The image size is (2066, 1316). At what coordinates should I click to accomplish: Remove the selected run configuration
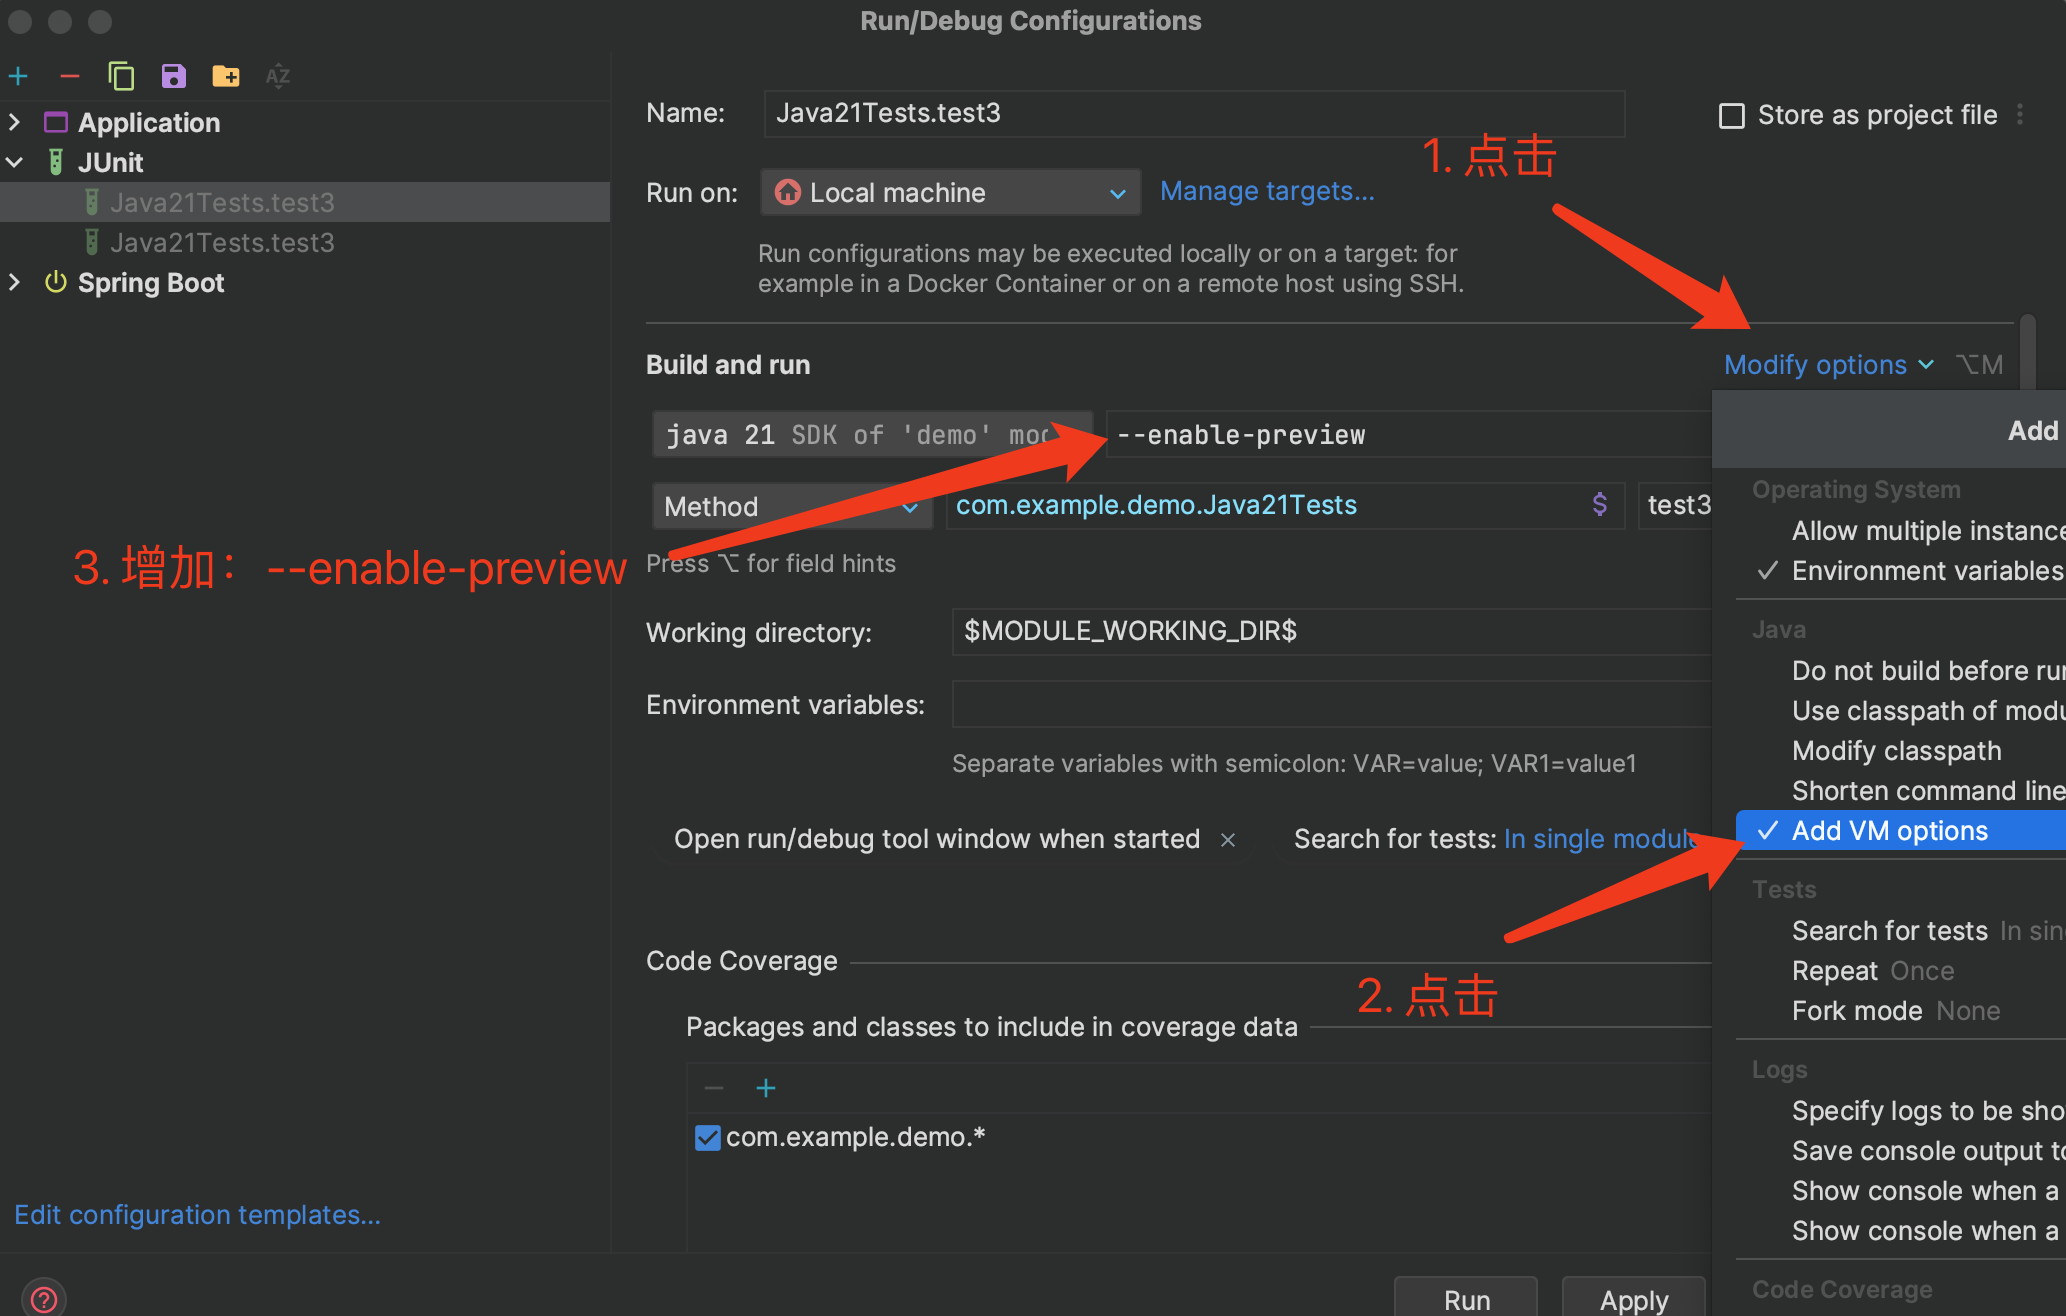[x=69, y=75]
